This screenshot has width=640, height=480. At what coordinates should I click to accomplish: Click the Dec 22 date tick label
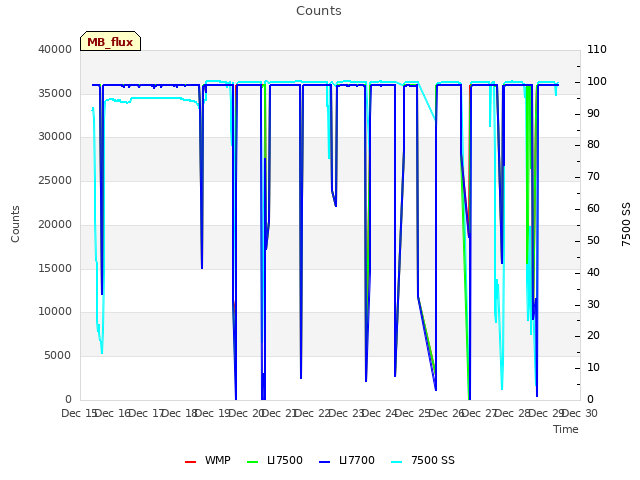[x=313, y=413]
